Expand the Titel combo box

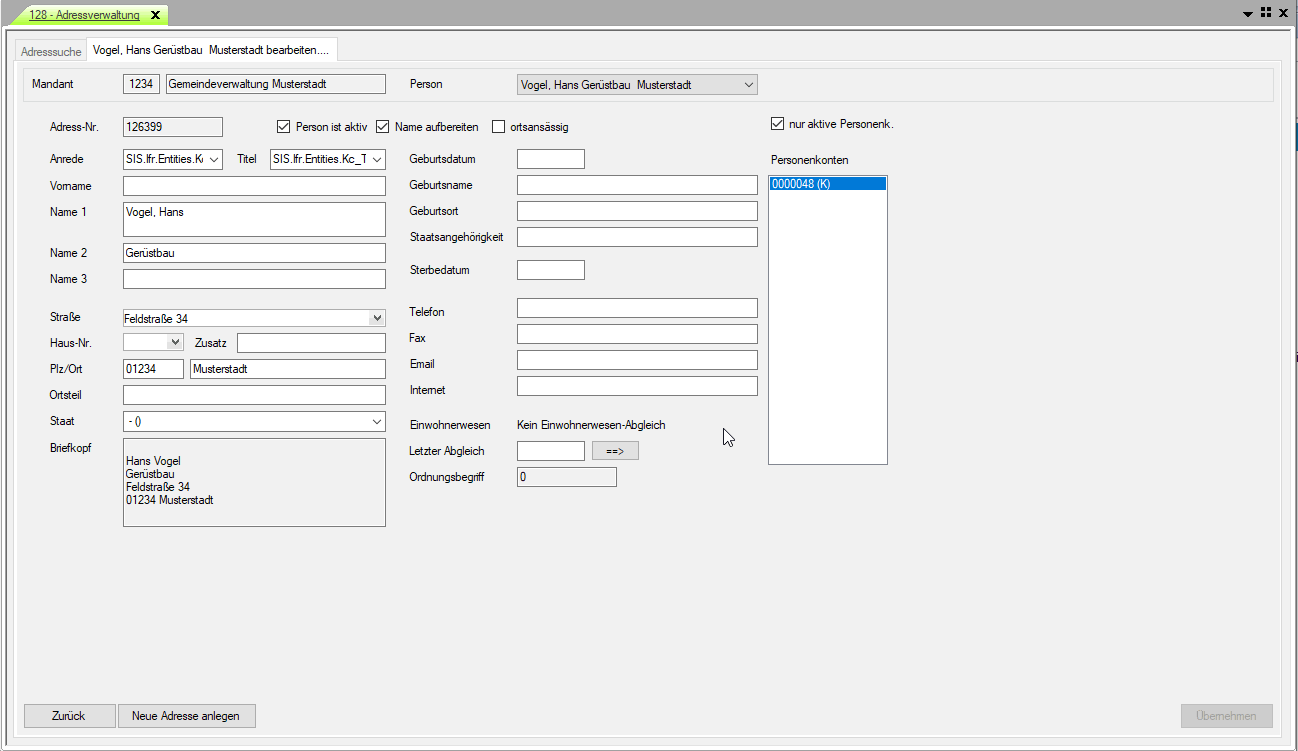(377, 159)
